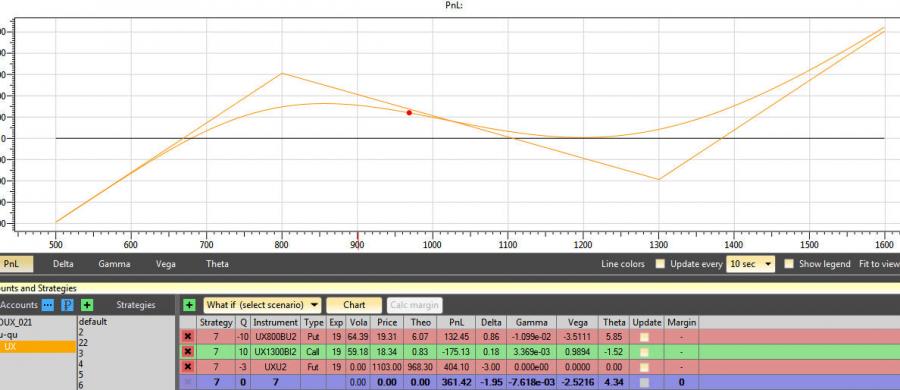
Task: Sort by the Instrument column header
Action: 276,323
